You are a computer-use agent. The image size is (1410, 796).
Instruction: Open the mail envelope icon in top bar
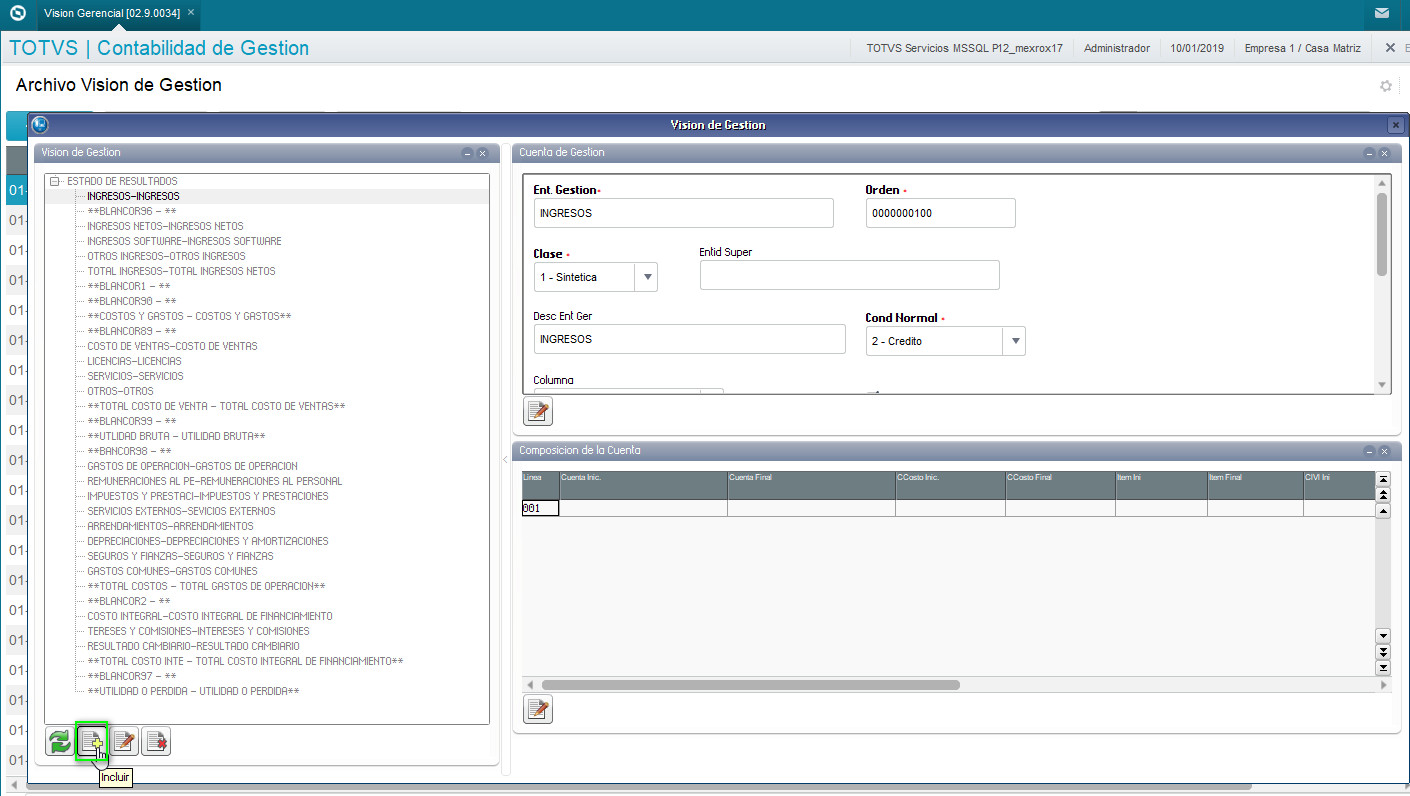coord(1382,13)
